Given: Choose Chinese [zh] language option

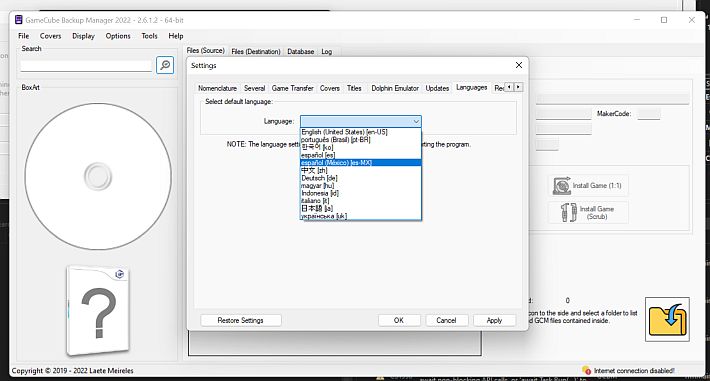Looking at the screenshot, I should [x=360, y=170].
